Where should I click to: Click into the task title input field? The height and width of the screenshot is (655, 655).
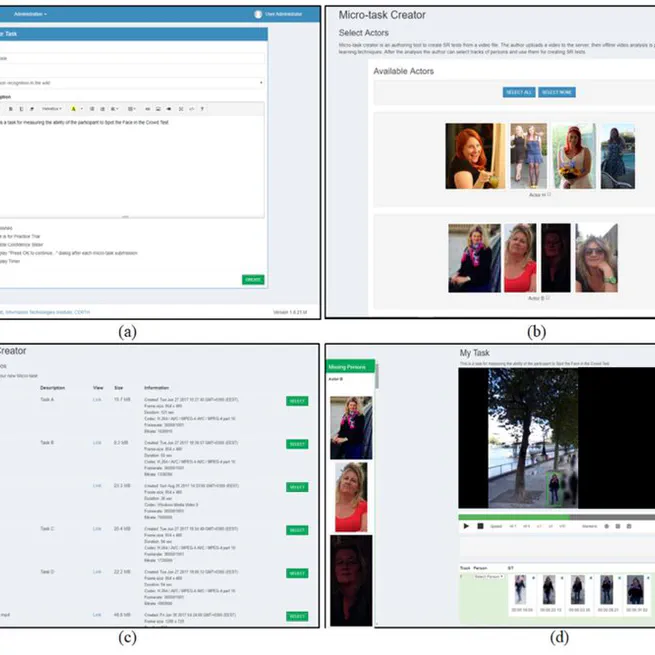[131, 58]
